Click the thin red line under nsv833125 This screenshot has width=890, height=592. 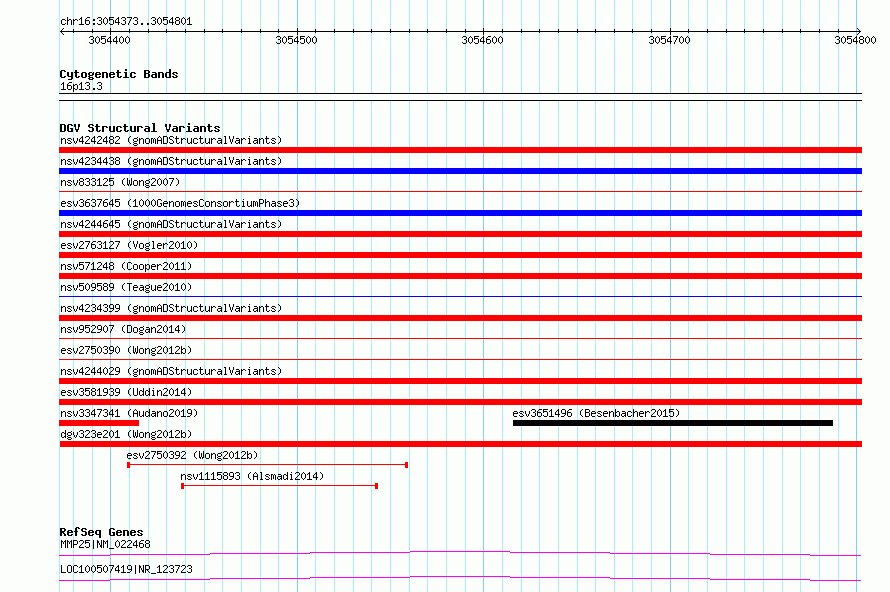(x=460, y=191)
